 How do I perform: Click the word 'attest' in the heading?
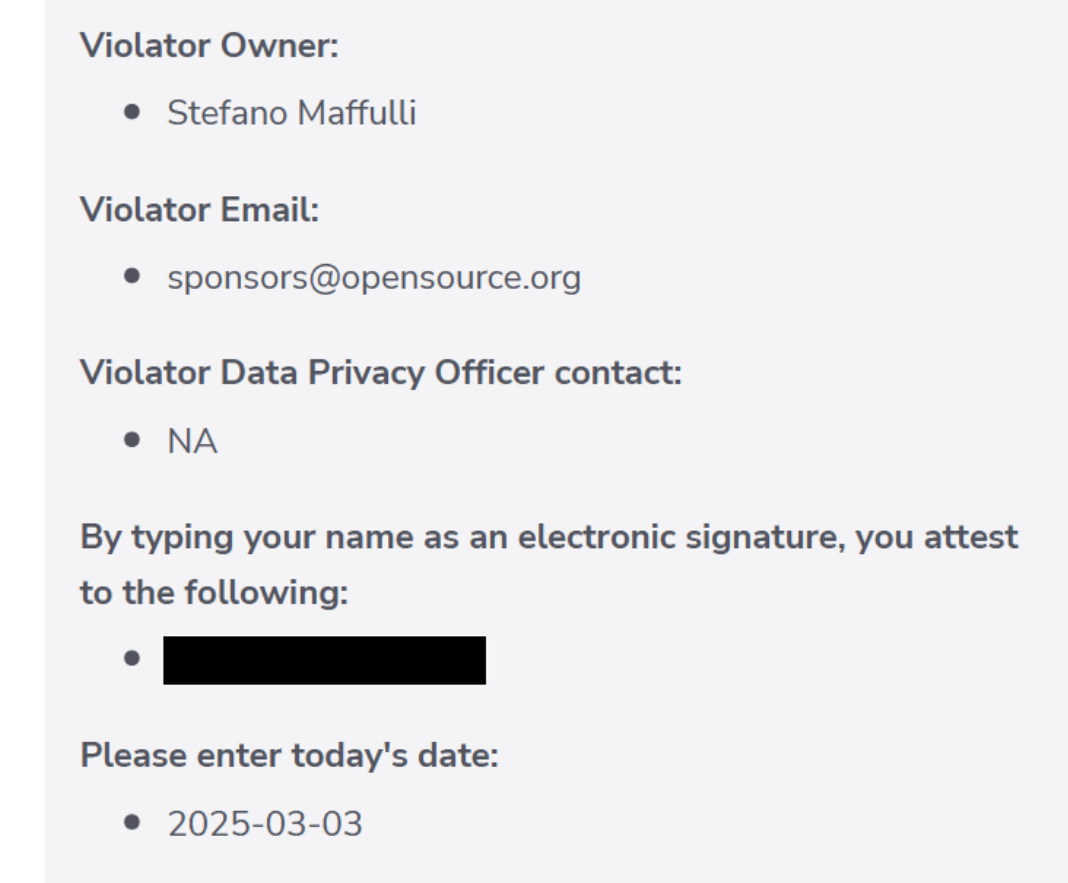click(971, 537)
